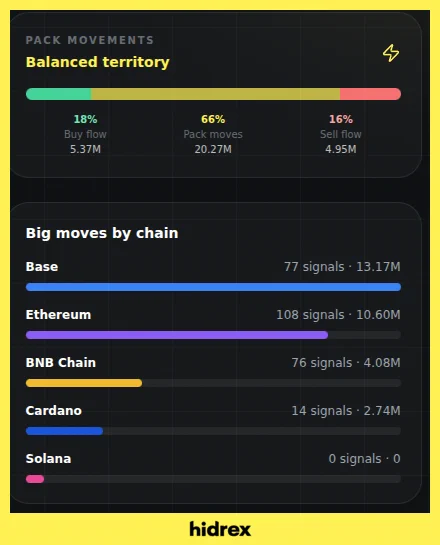Image resolution: width=440 pixels, height=545 pixels.
Task: Click the pink Solana progress bar
Action: (x=35, y=479)
